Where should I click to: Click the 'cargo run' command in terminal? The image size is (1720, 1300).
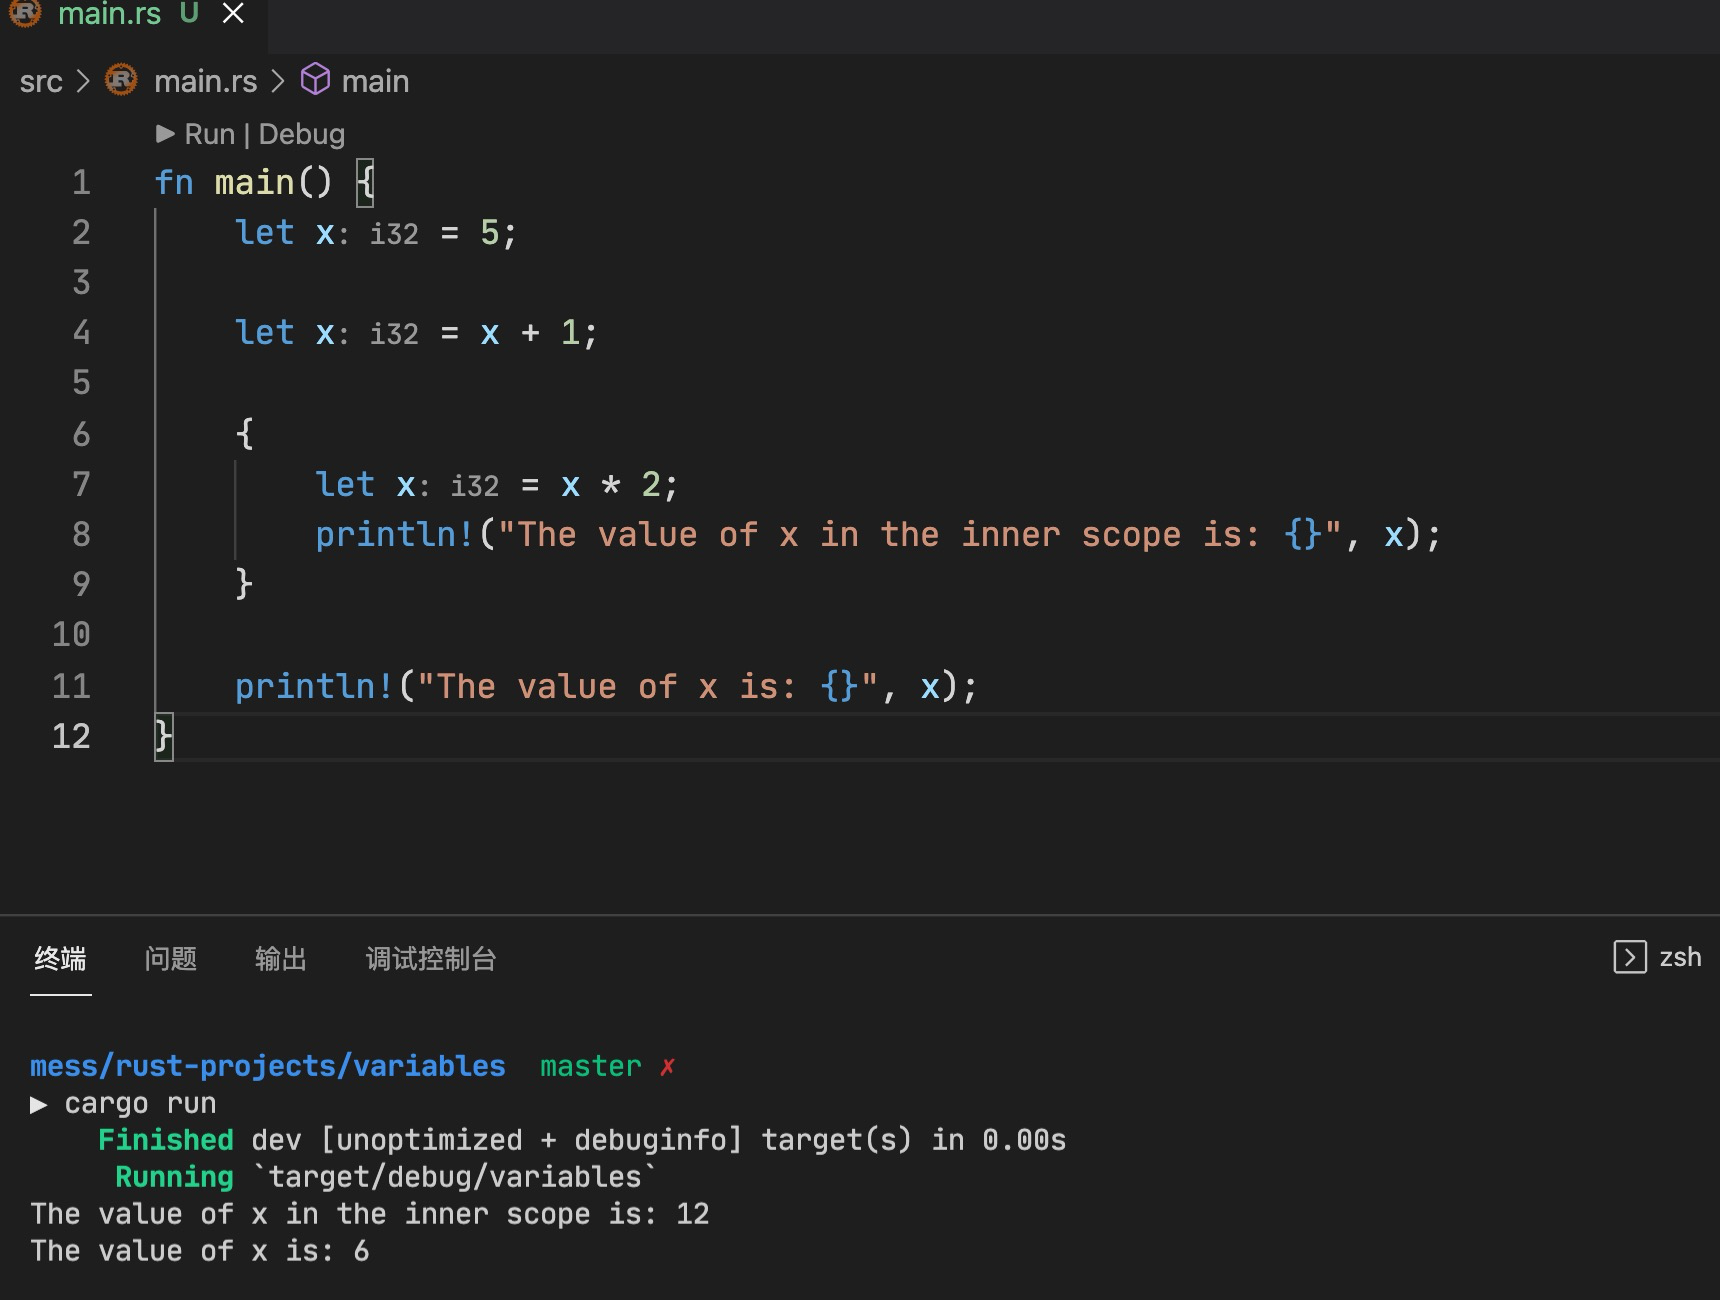tap(140, 1103)
